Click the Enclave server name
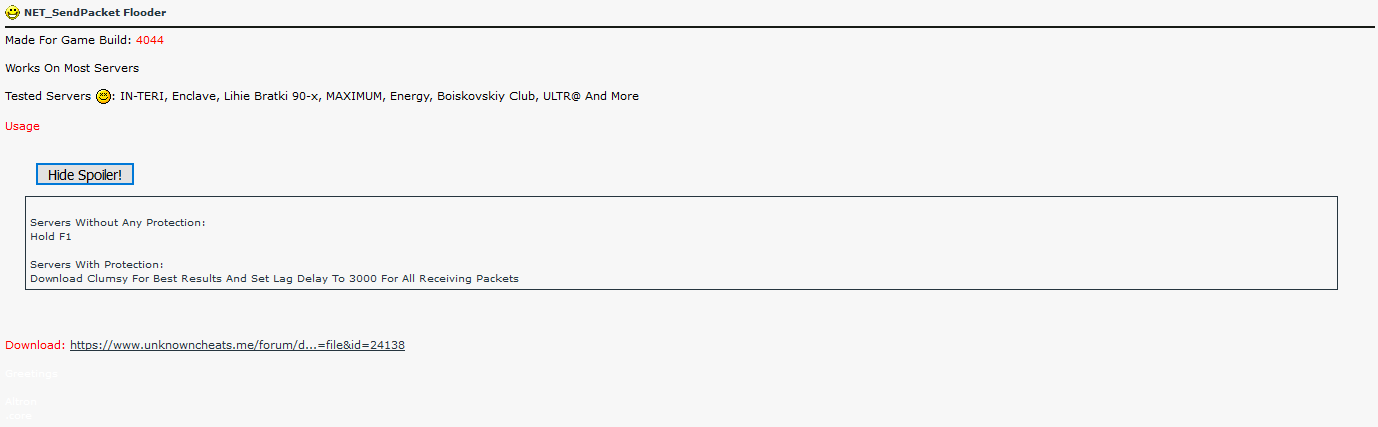 point(192,96)
